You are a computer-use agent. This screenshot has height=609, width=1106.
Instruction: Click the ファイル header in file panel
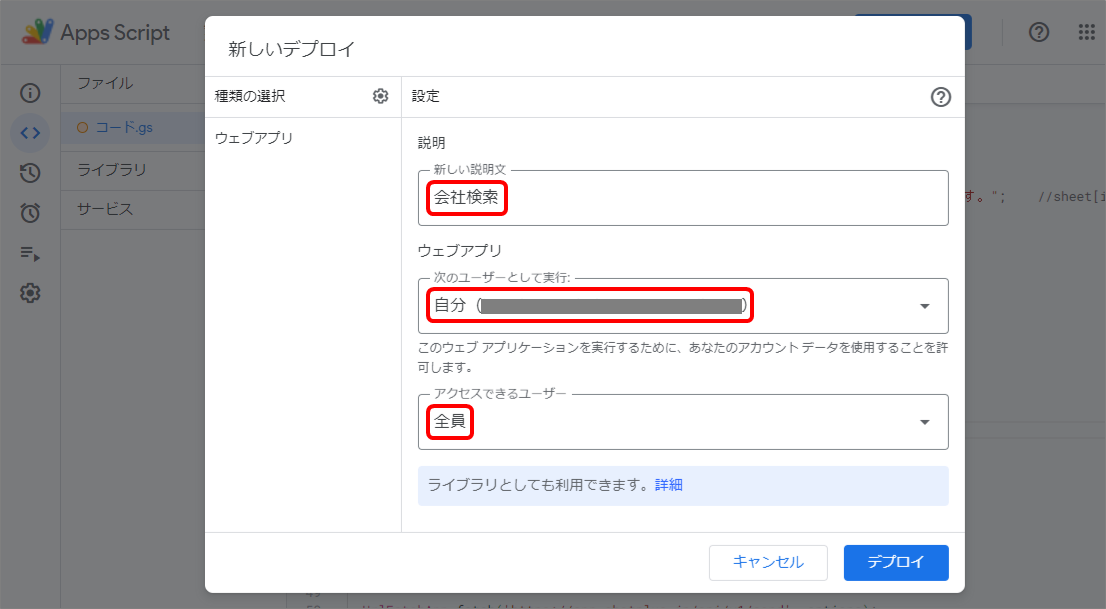point(104,83)
